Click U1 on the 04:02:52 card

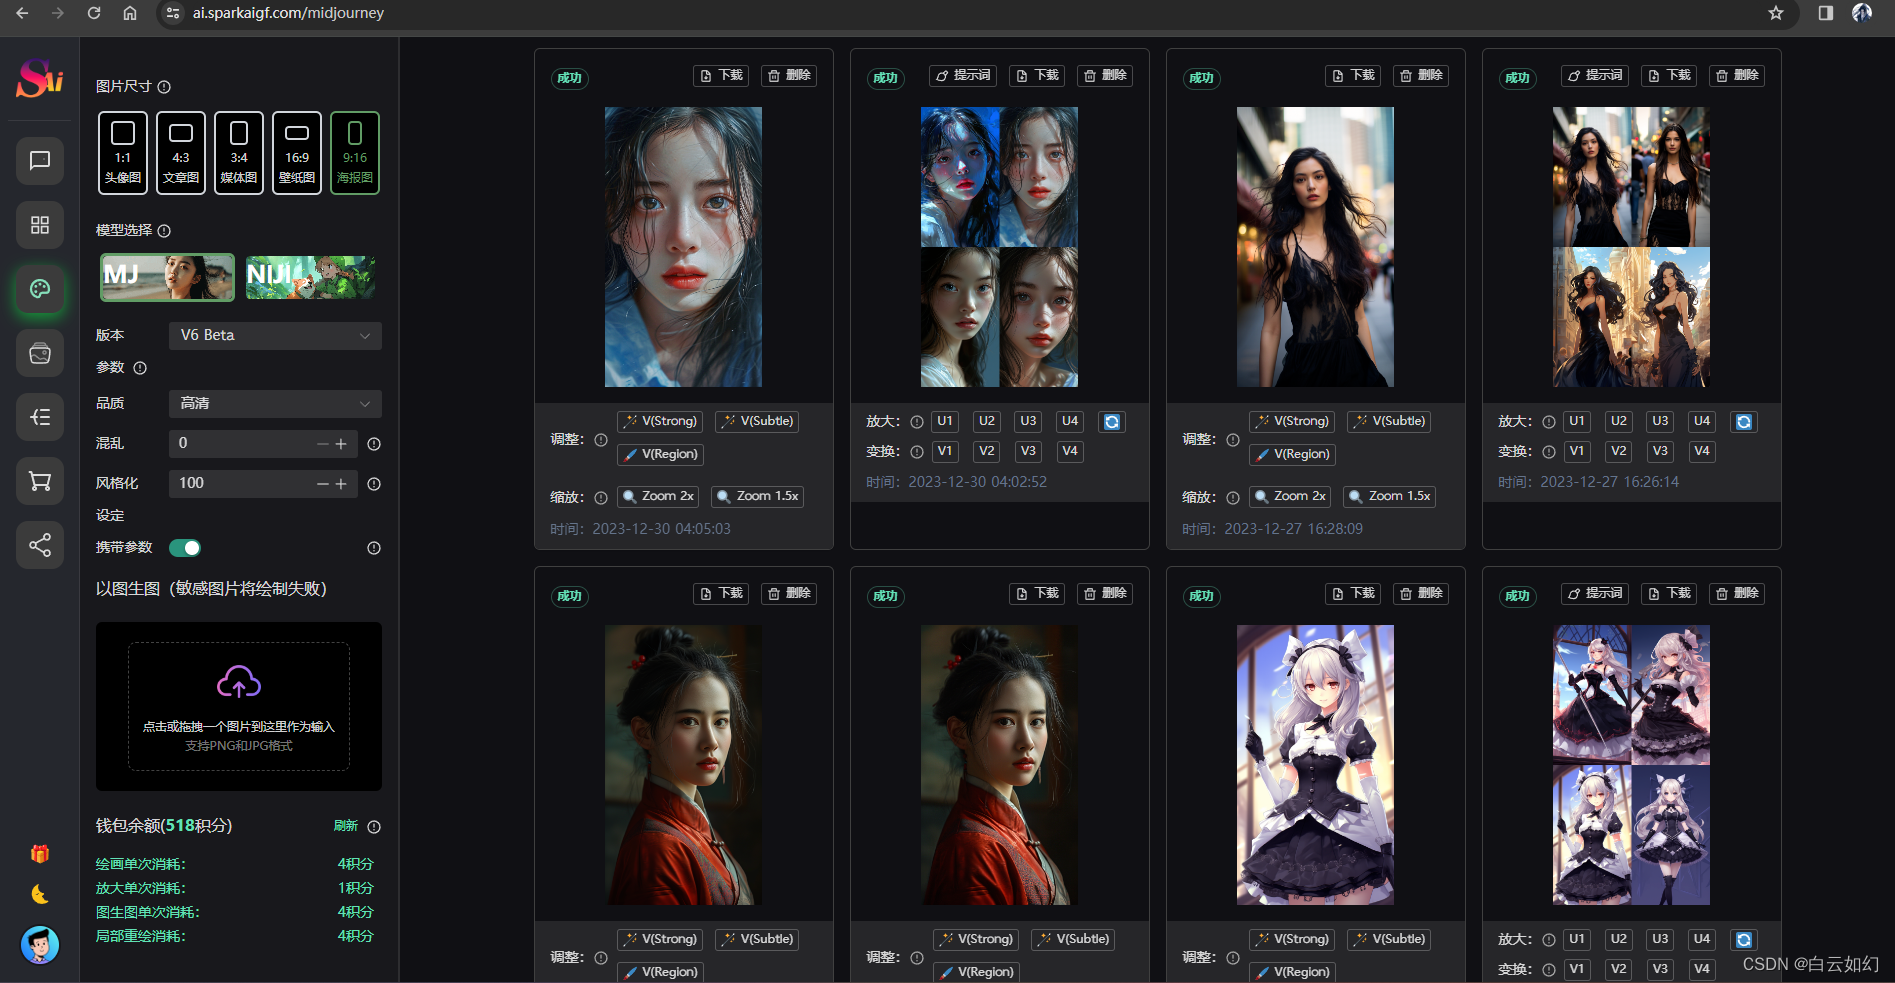point(945,422)
